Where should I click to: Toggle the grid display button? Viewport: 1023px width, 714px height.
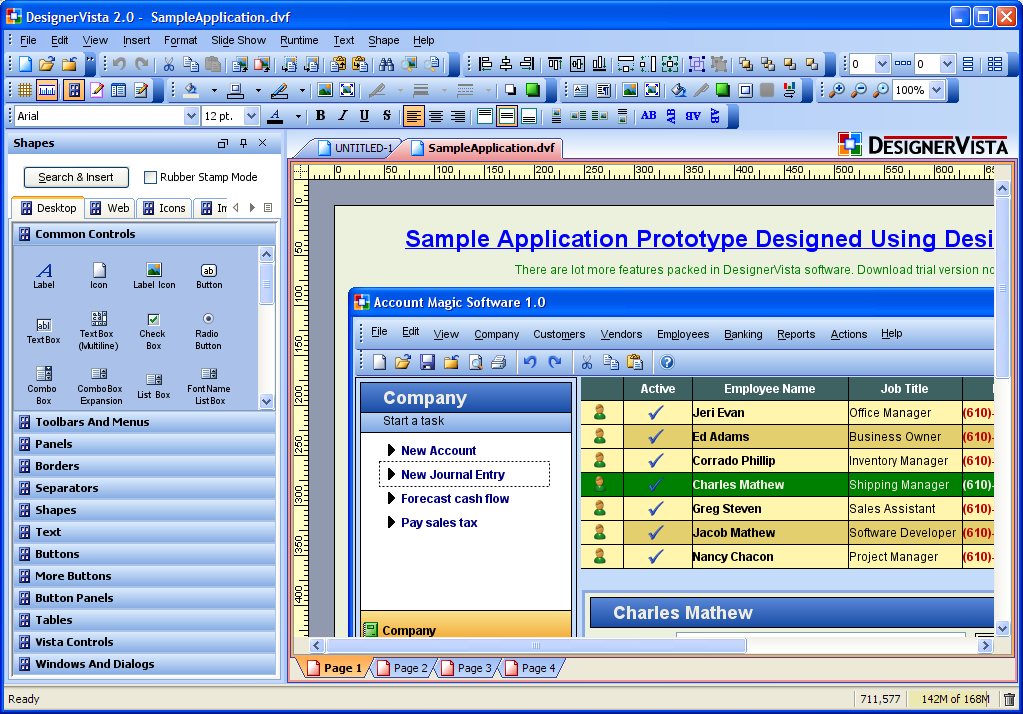(25, 90)
